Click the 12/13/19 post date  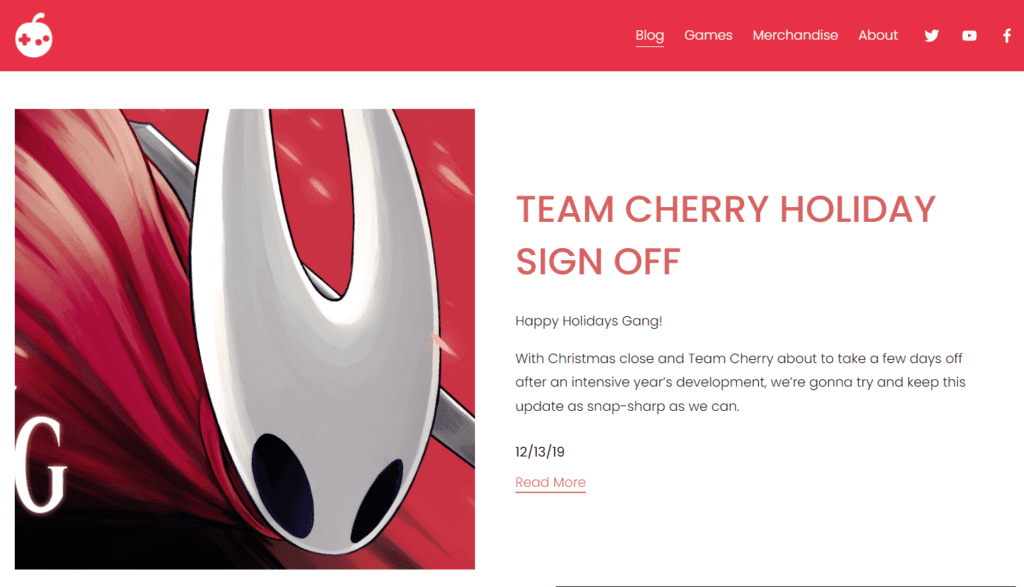click(x=539, y=452)
